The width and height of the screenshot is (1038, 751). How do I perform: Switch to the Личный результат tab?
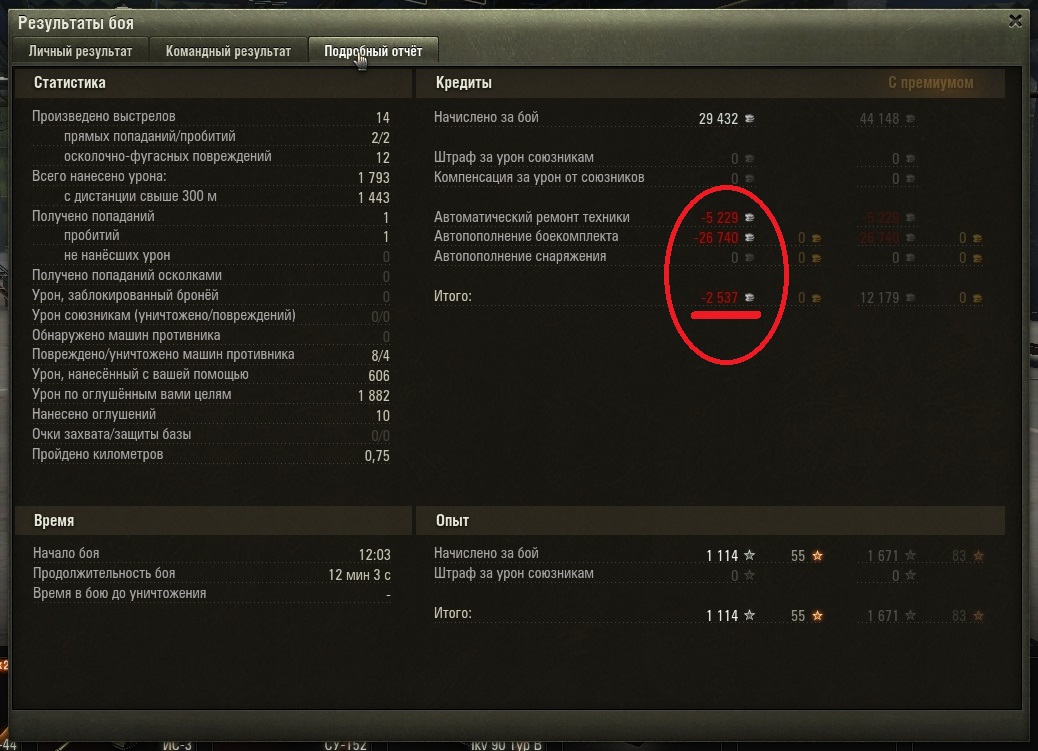[80, 51]
